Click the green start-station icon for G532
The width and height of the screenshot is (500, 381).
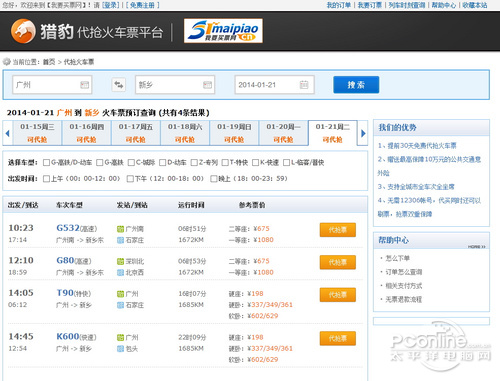click(120, 229)
